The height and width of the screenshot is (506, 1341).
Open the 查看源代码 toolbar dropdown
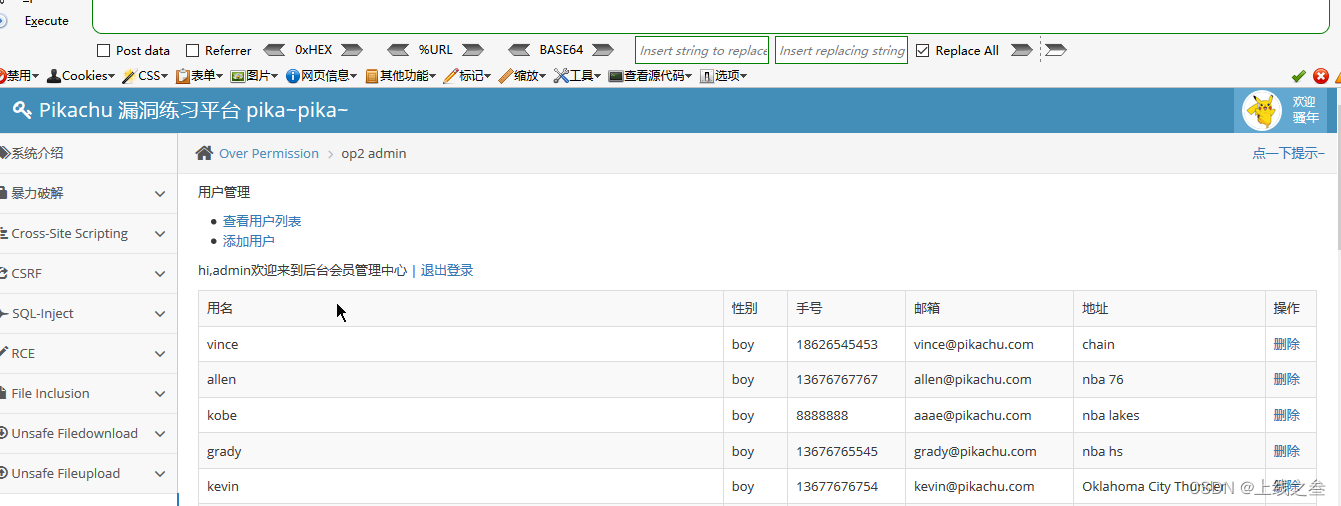click(651, 75)
